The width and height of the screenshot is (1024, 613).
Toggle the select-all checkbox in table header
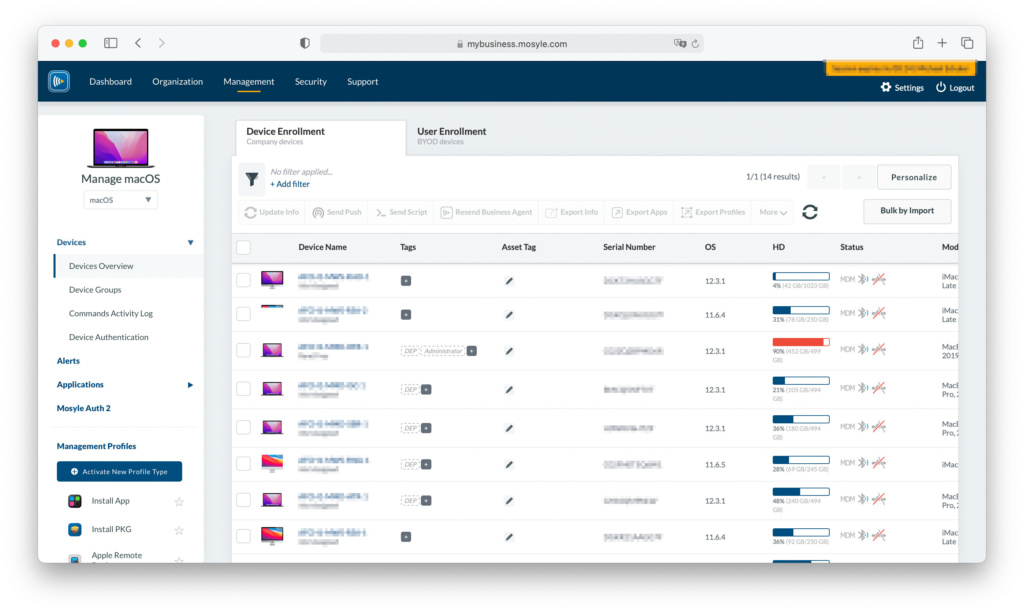coord(244,247)
